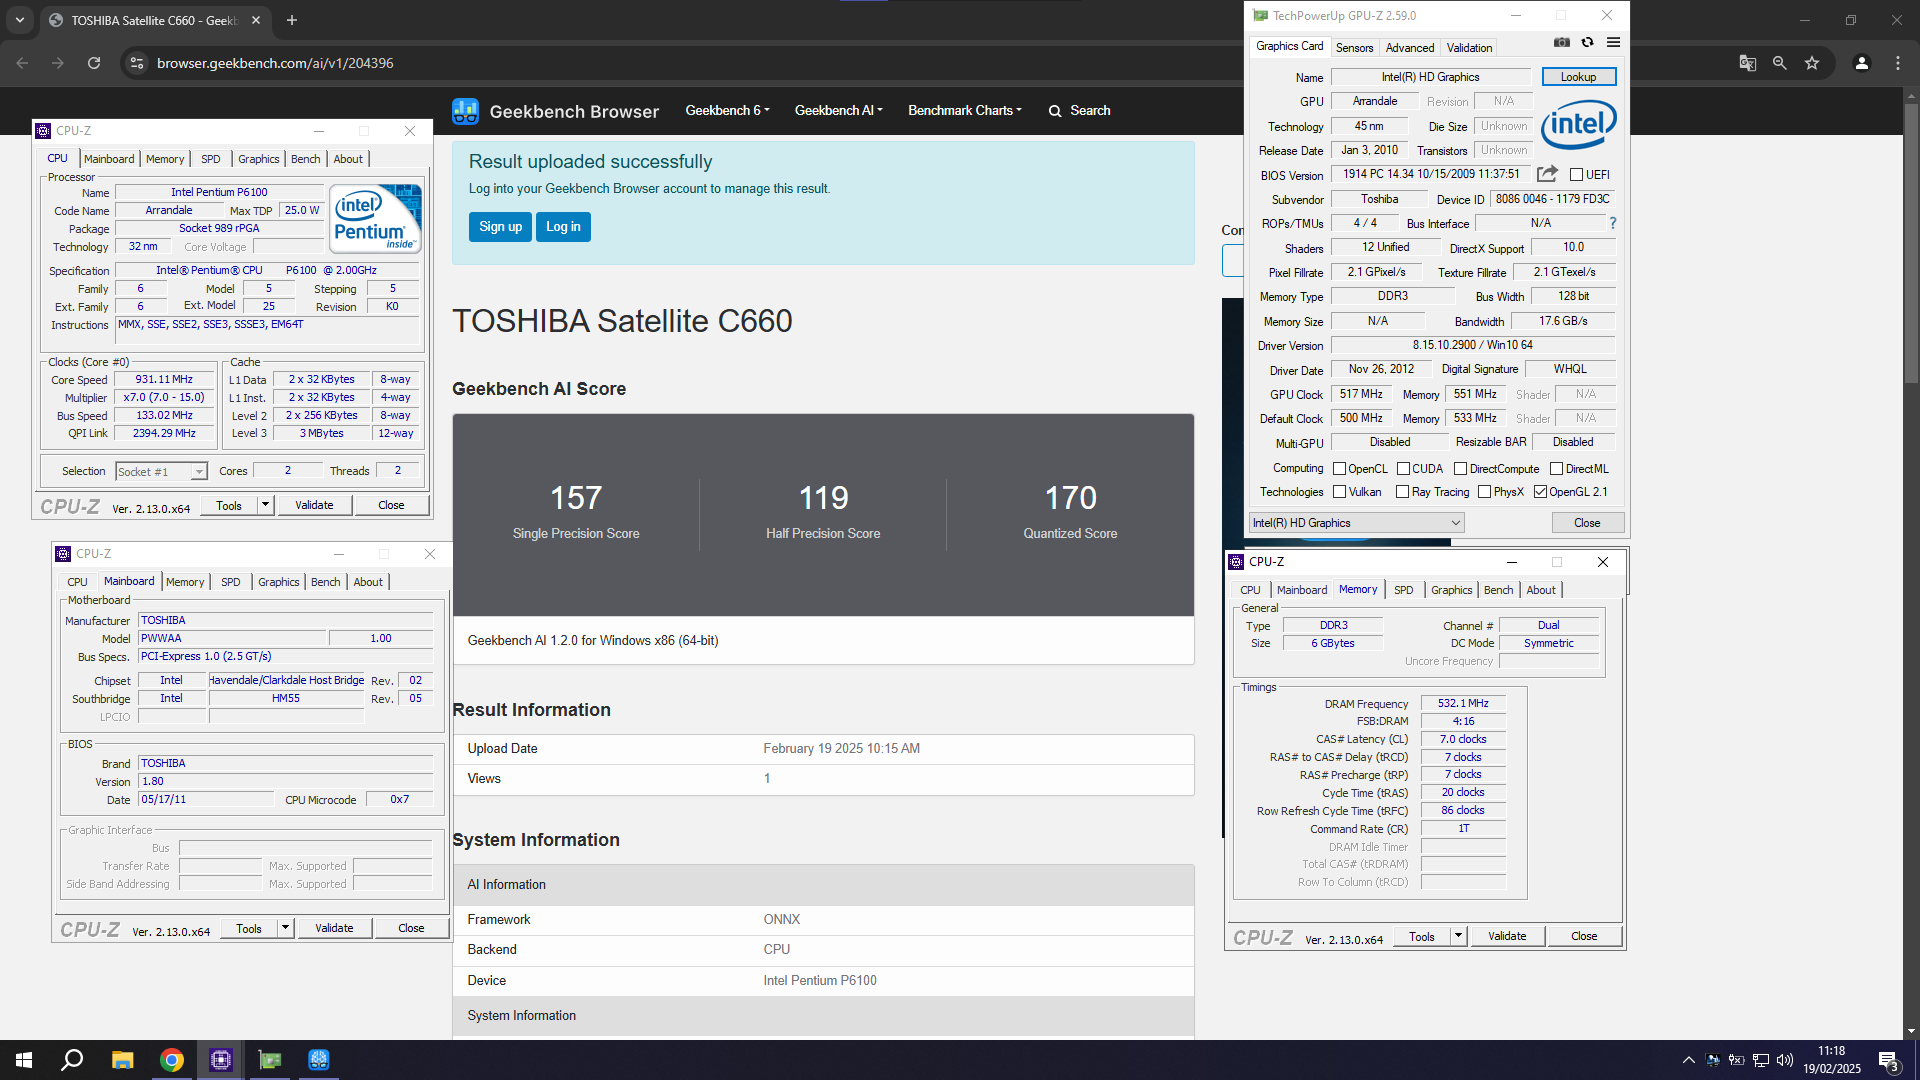Open Graphics tab in CPU-Z Memory window
The width and height of the screenshot is (1920, 1080).
pos(1451,590)
